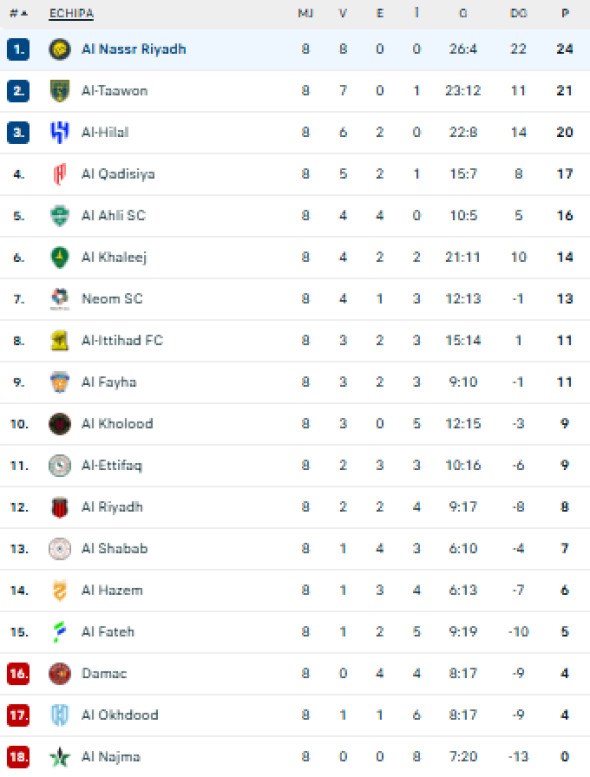Click the Al Ahli SC green crest
The width and height of the screenshot is (590, 777).
59,216
